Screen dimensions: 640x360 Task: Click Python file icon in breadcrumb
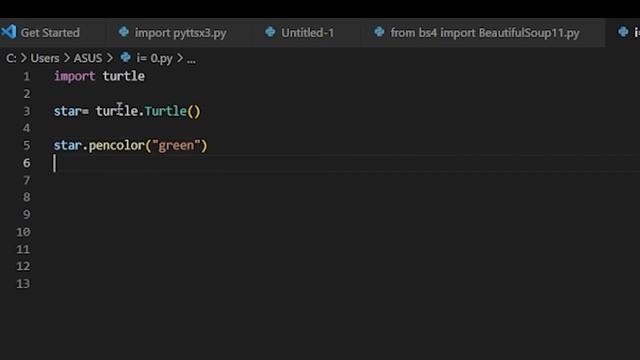pyautogui.click(x=125, y=58)
